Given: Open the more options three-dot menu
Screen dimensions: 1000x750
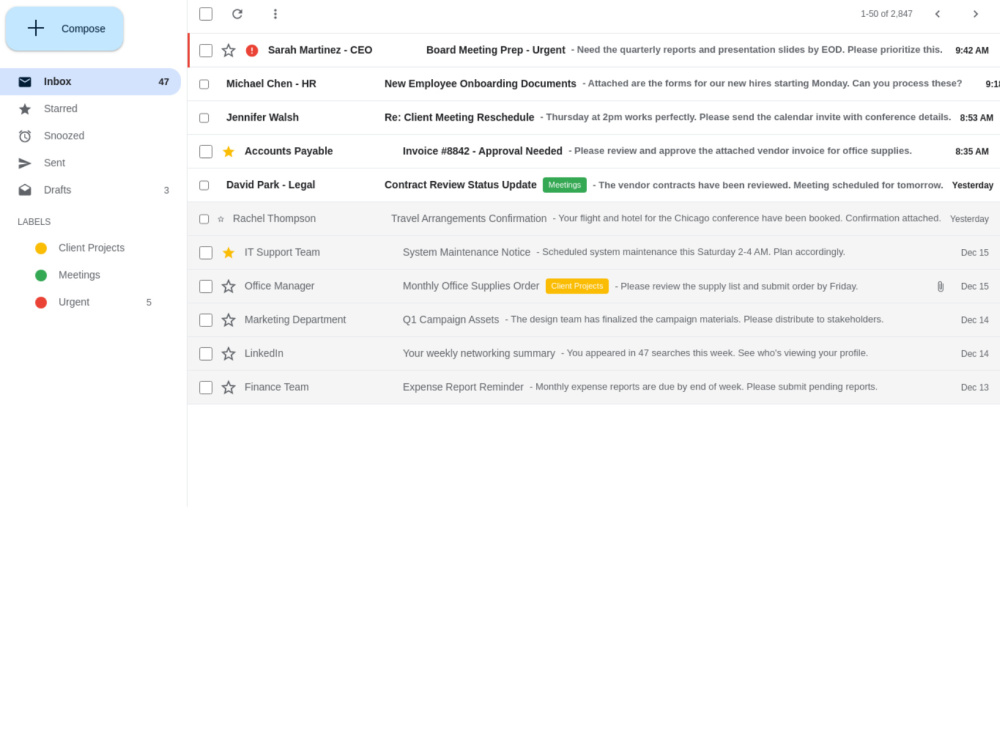Looking at the screenshot, I should pyautogui.click(x=275, y=14).
